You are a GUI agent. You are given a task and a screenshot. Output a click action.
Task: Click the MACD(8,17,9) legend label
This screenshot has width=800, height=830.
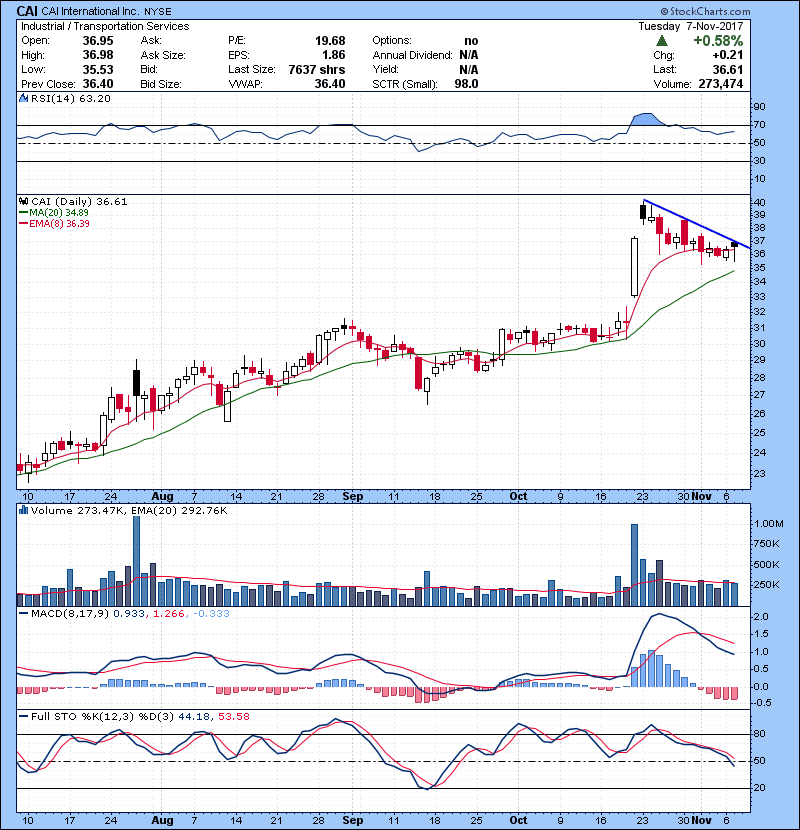coord(70,614)
